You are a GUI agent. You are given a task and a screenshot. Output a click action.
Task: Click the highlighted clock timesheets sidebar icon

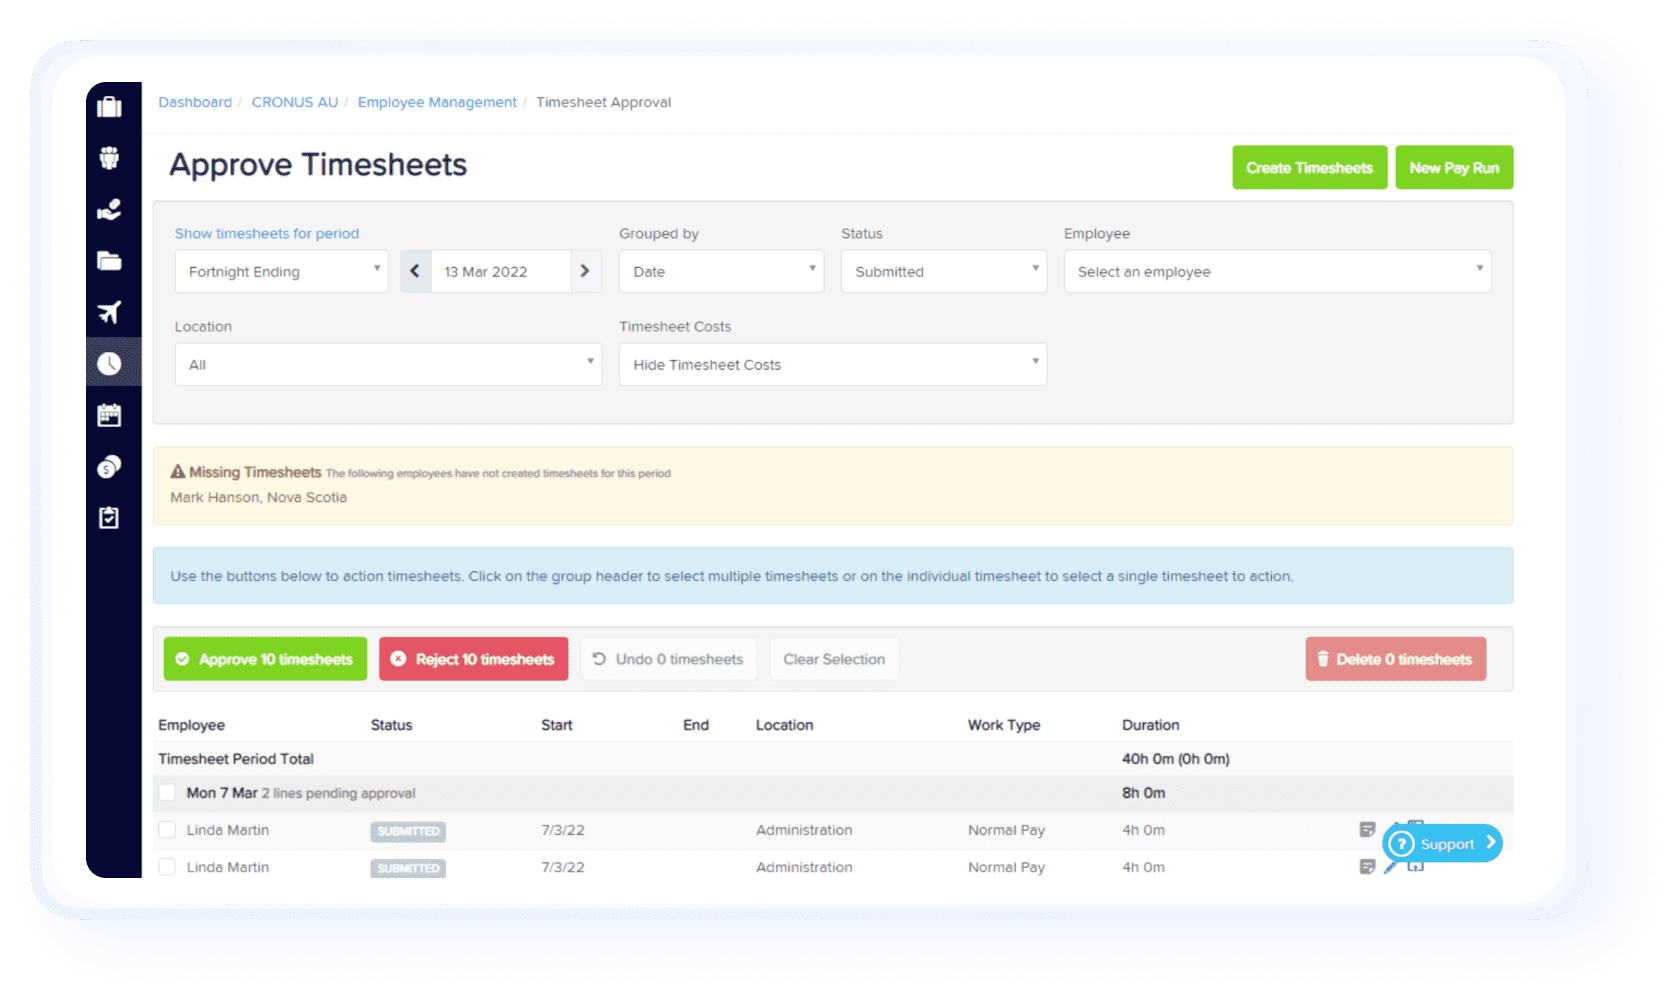click(109, 363)
